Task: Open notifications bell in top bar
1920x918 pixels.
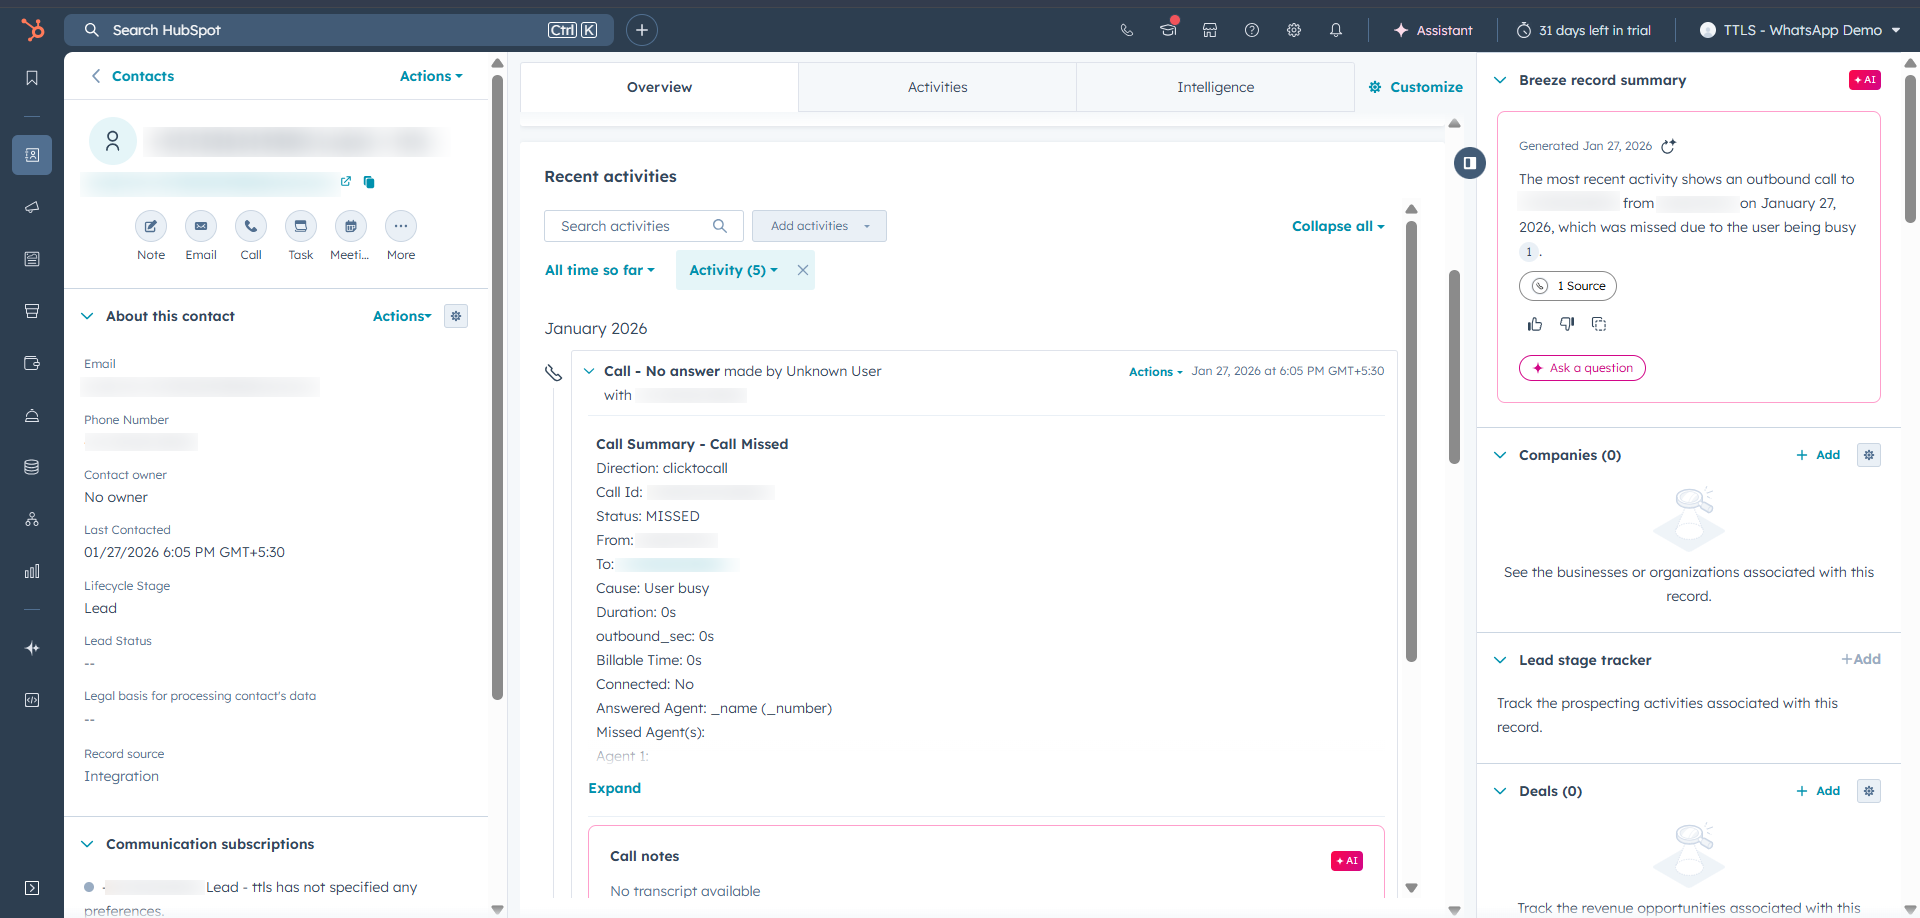Action: coord(1336,30)
